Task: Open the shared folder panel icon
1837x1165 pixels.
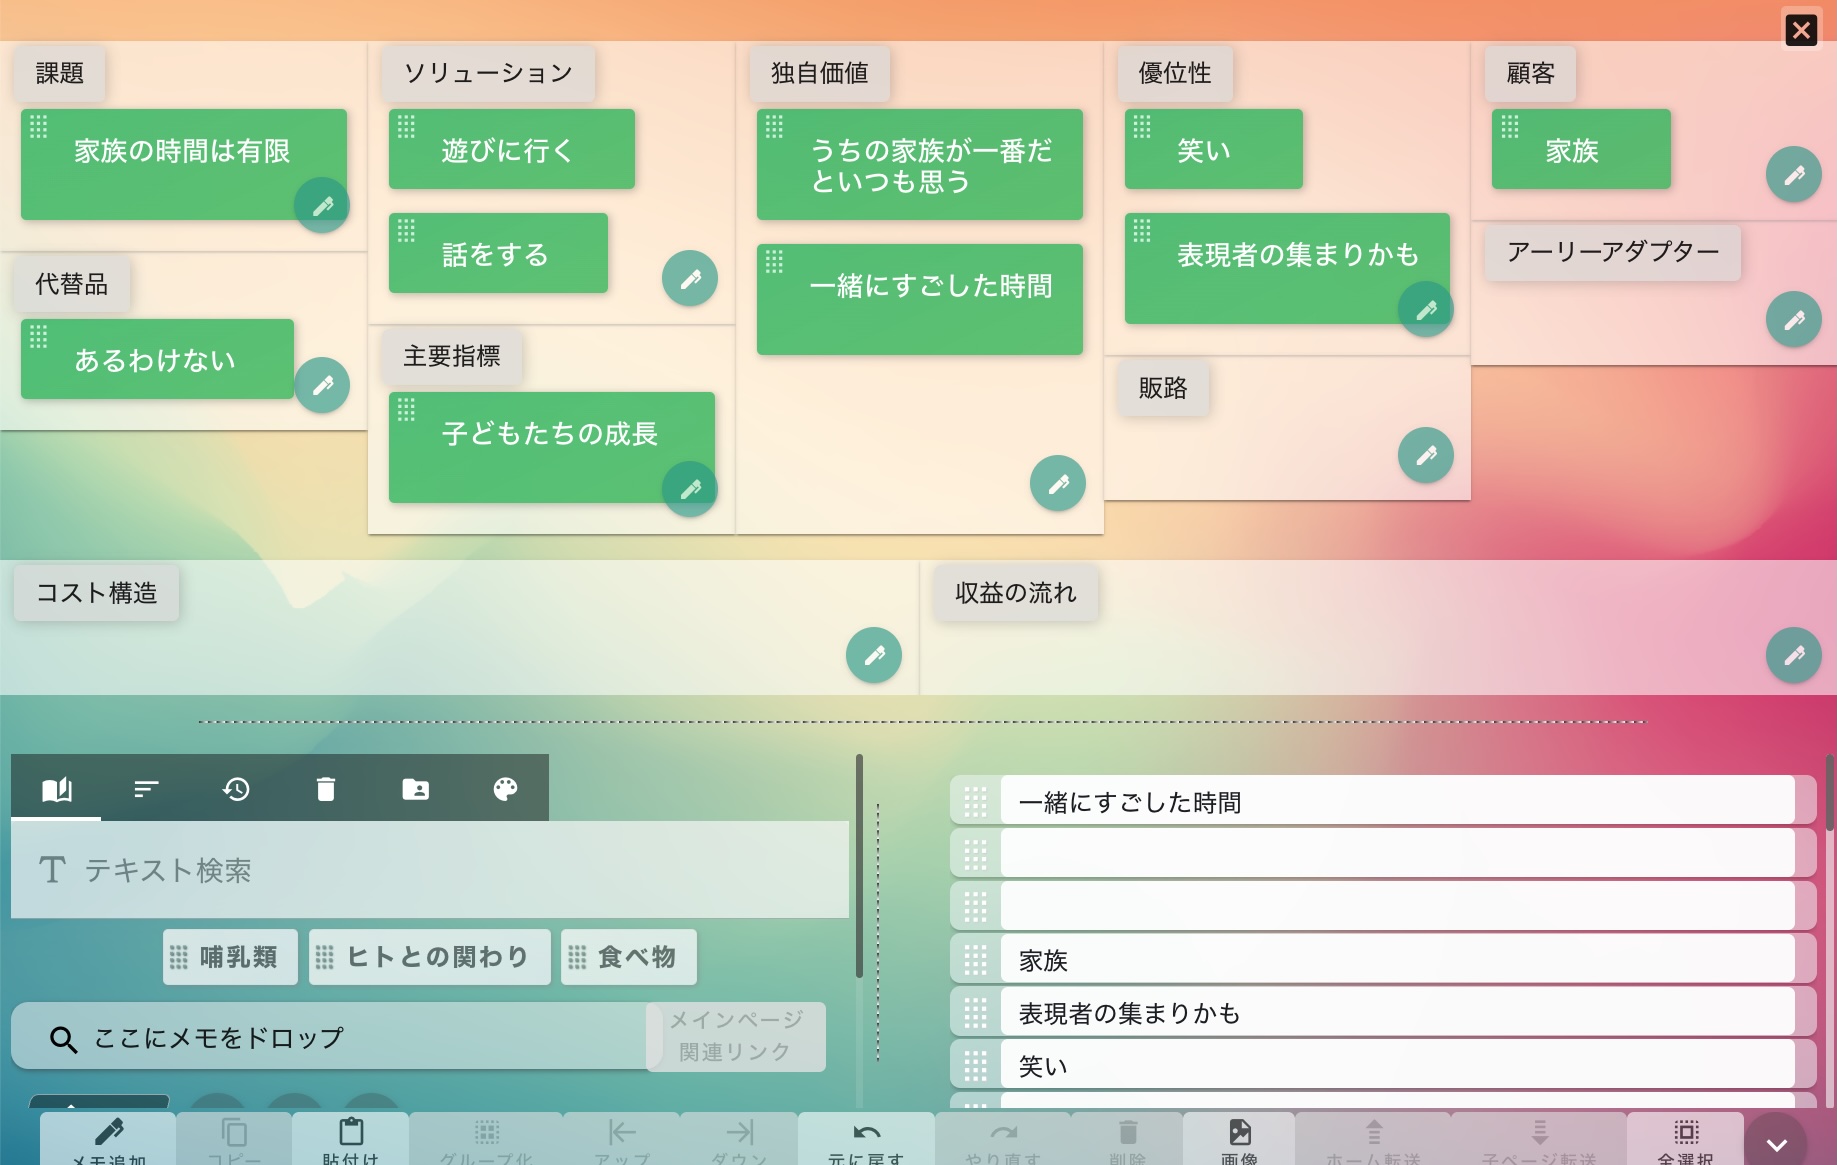Action: click(x=415, y=789)
